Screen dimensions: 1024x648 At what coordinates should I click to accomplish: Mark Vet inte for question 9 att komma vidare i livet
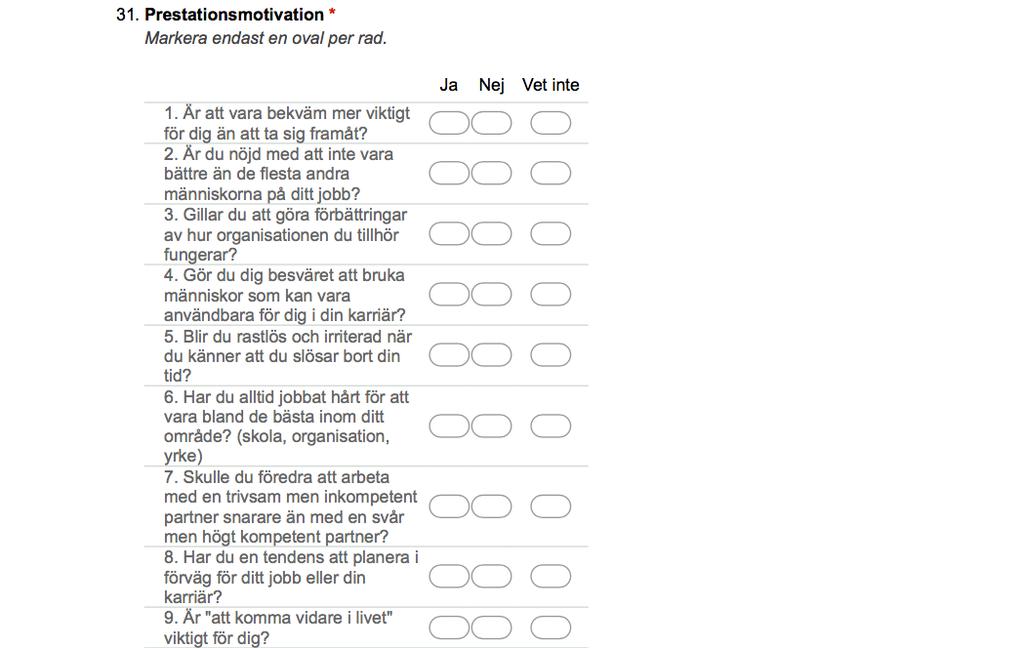click(551, 628)
